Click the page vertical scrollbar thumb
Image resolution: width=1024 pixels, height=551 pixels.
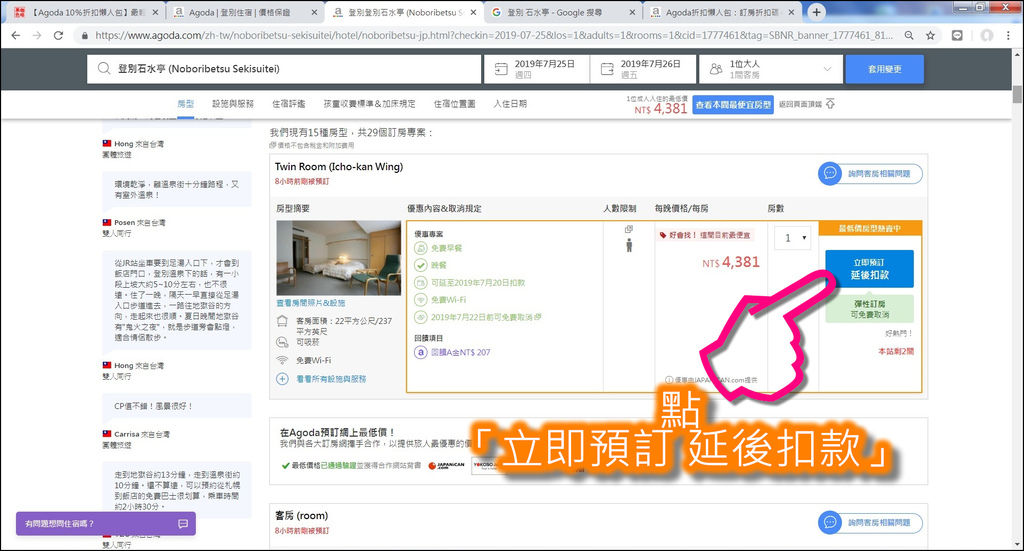click(x=1017, y=93)
